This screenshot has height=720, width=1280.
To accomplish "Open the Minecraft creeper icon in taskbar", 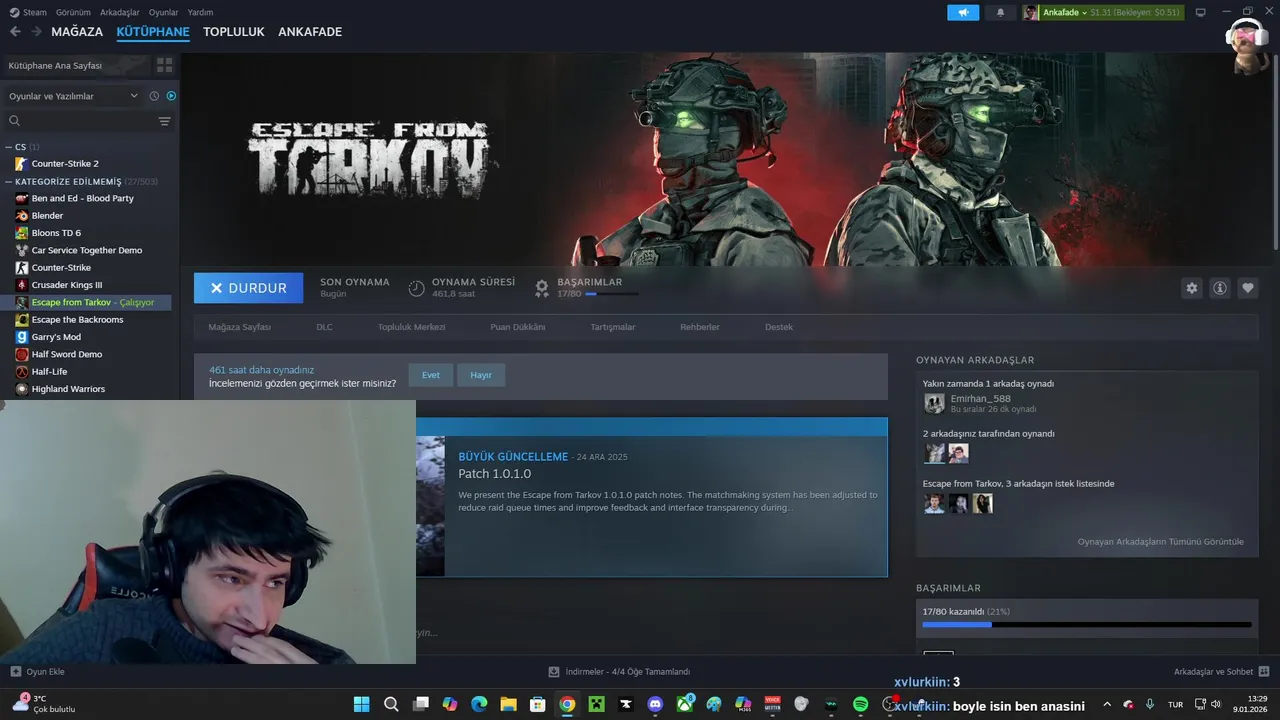I will point(596,704).
